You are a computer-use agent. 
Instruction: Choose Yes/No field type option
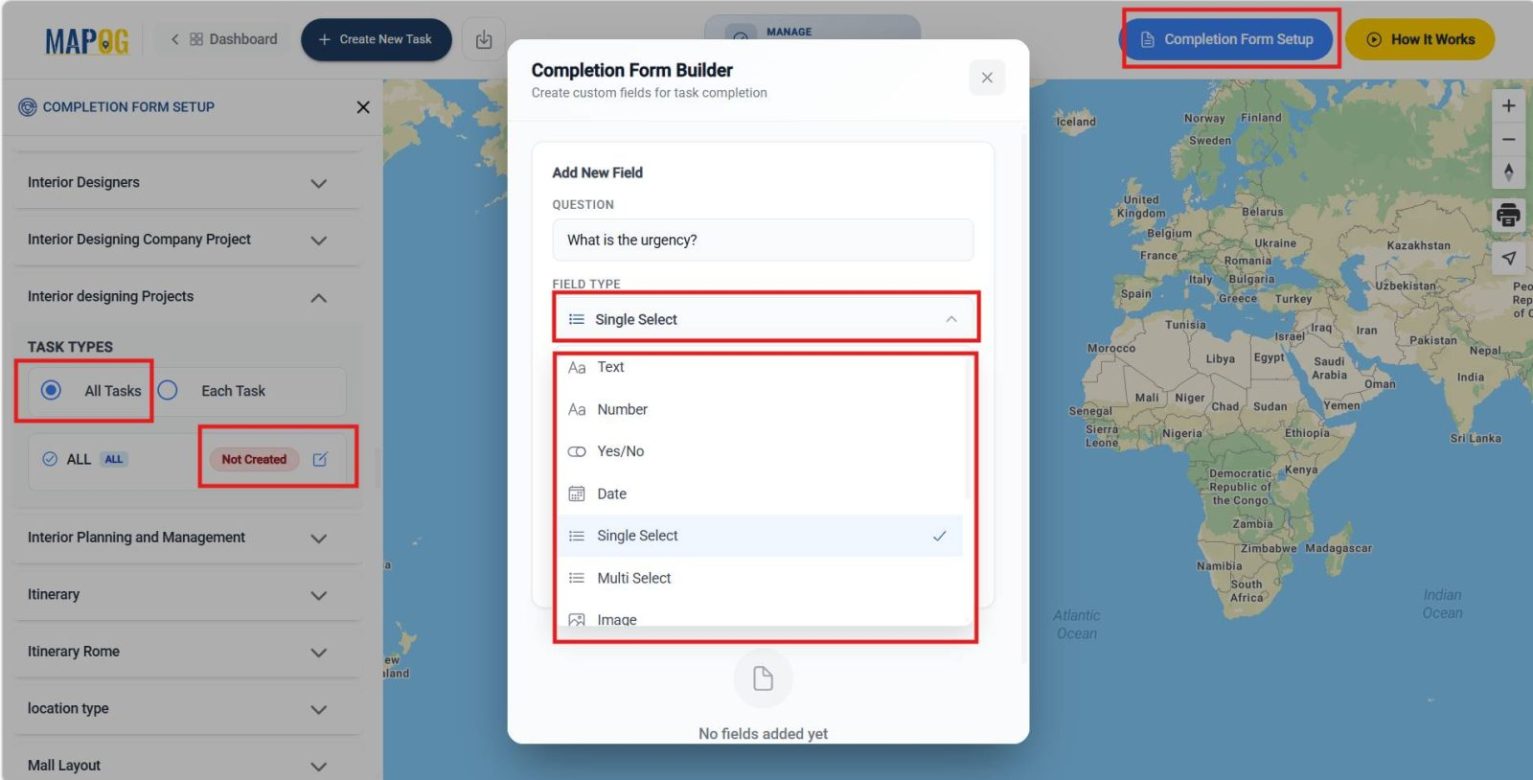[x=620, y=452]
